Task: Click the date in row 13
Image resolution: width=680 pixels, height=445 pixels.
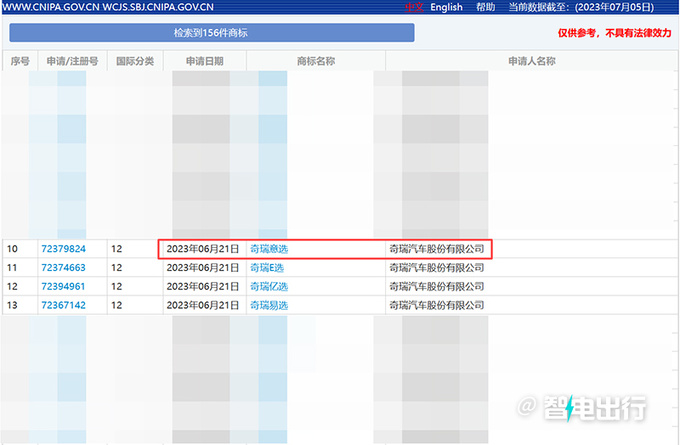Action: tap(203, 305)
